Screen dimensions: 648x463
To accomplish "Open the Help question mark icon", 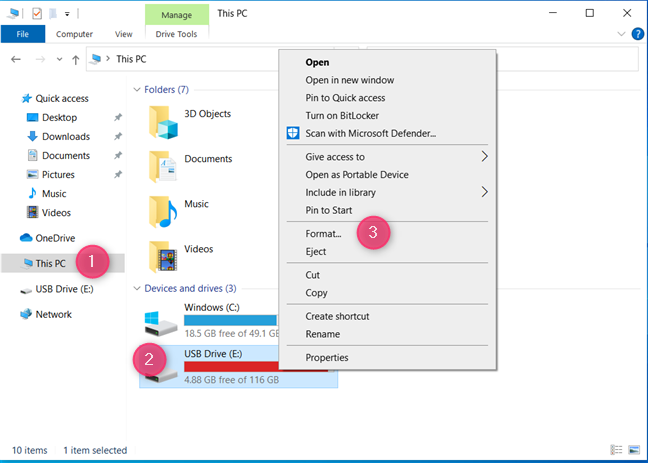I will point(638,34).
